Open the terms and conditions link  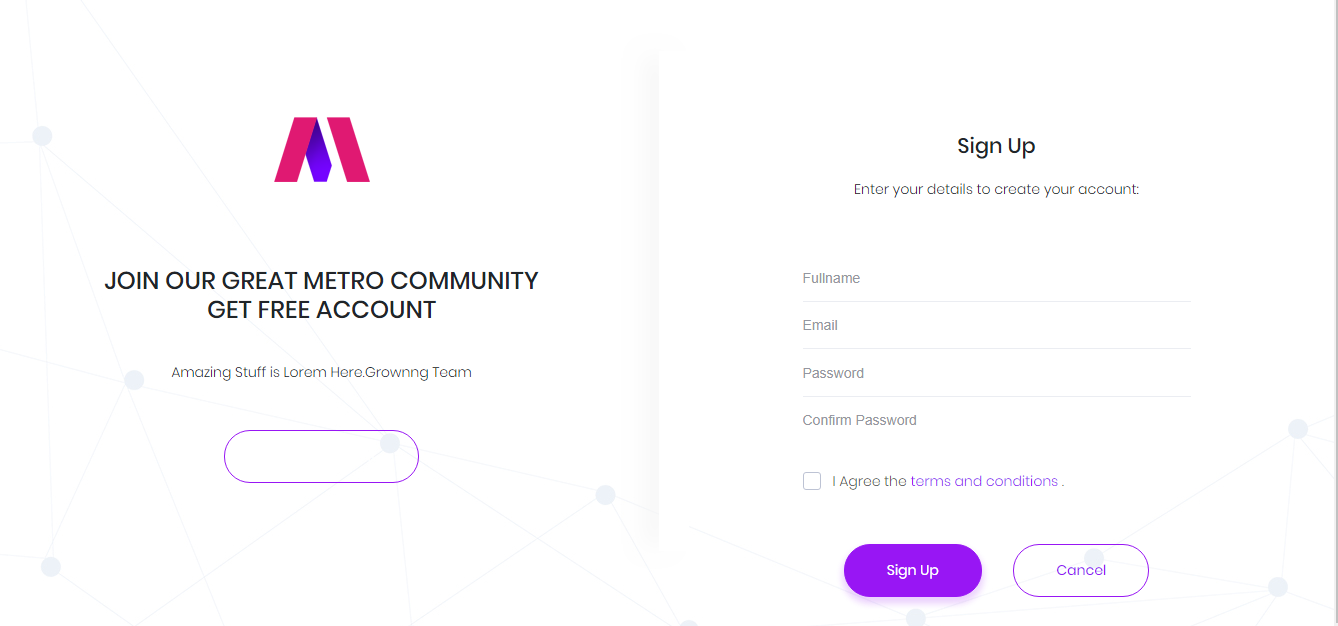pyautogui.click(x=984, y=481)
